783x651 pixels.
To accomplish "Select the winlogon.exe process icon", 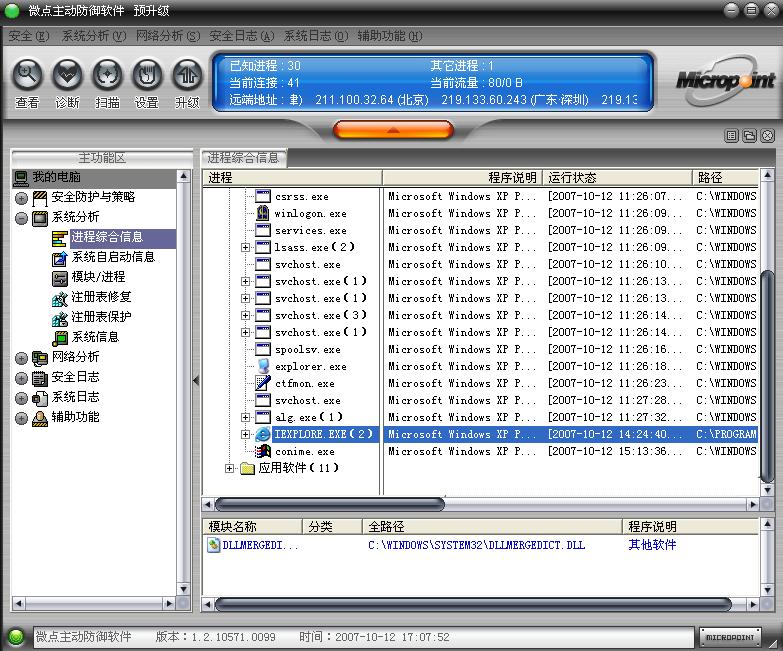I will [263, 213].
